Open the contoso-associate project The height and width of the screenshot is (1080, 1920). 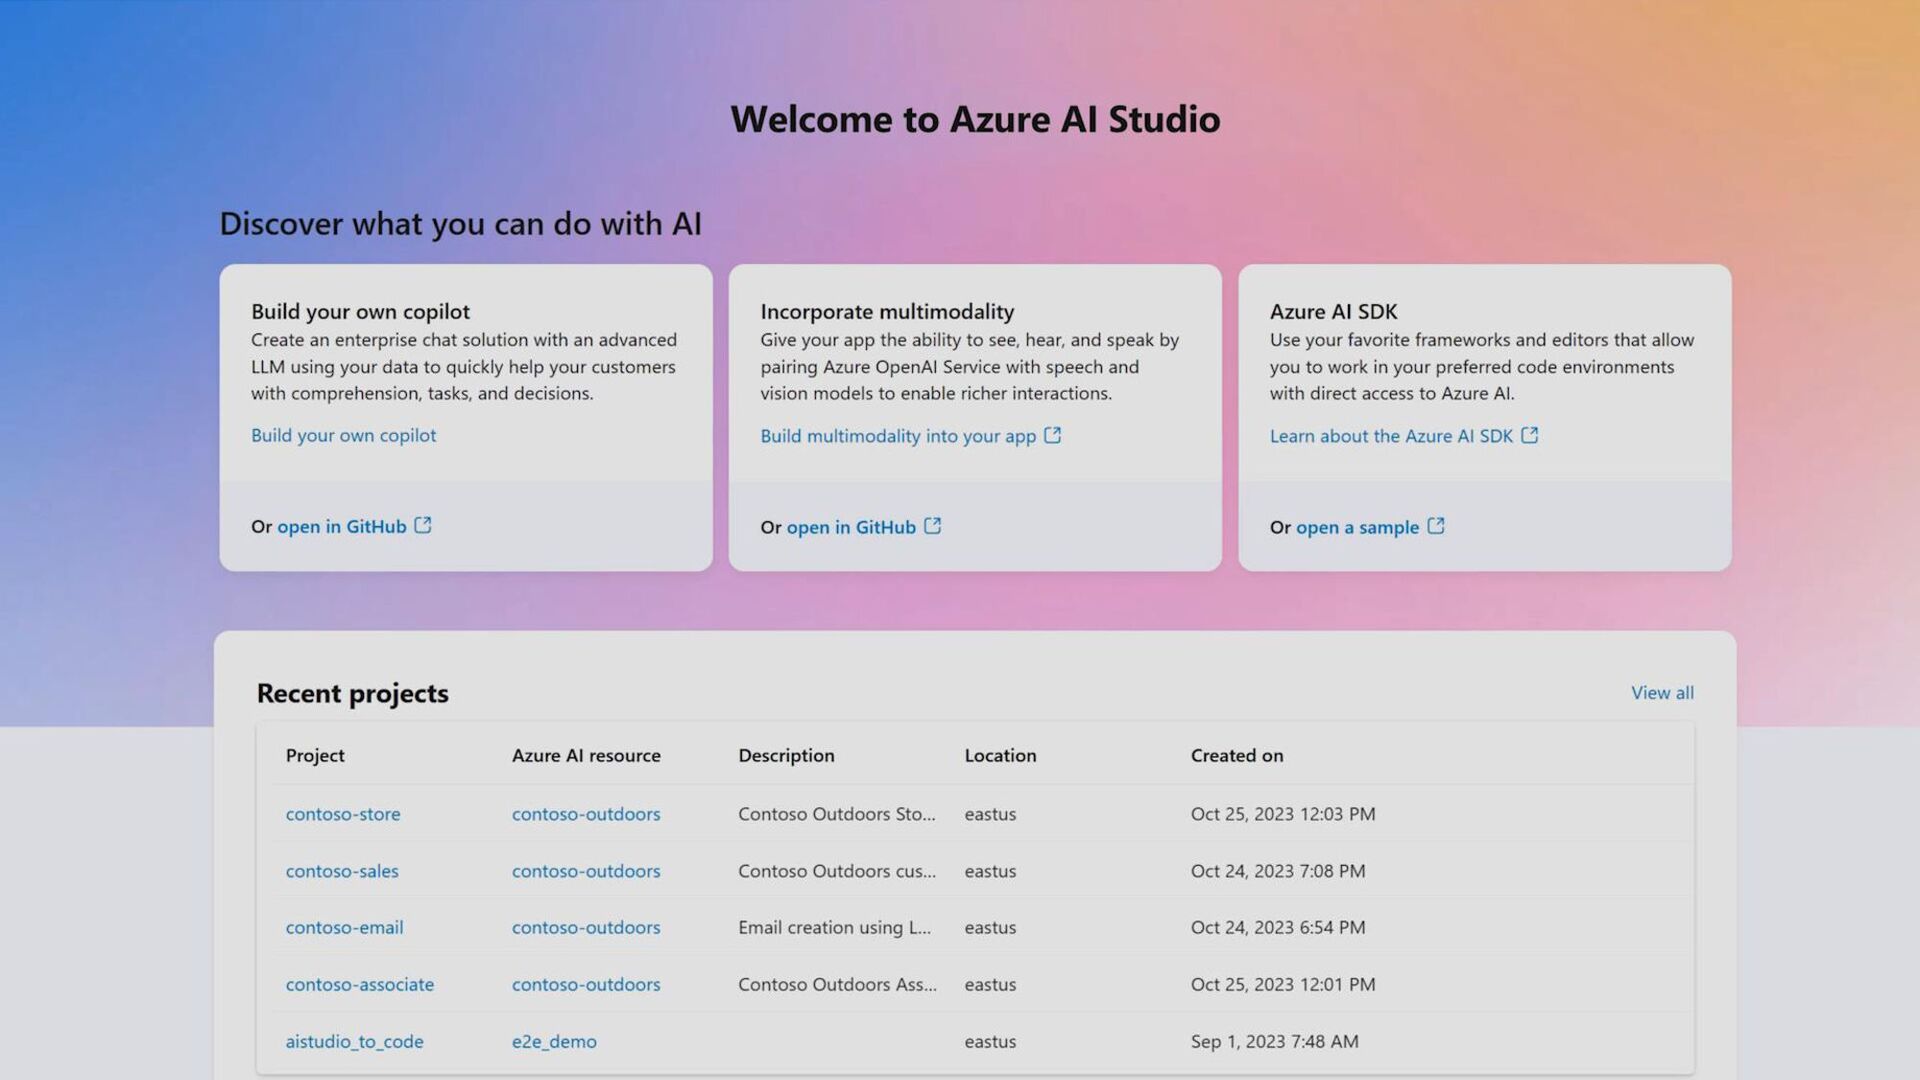click(360, 984)
